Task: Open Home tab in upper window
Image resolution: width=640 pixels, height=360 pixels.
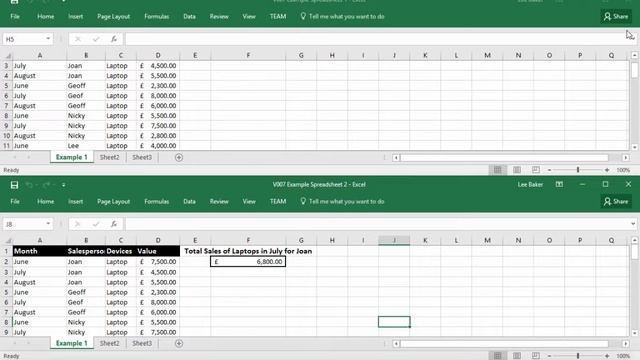Action: (46, 16)
